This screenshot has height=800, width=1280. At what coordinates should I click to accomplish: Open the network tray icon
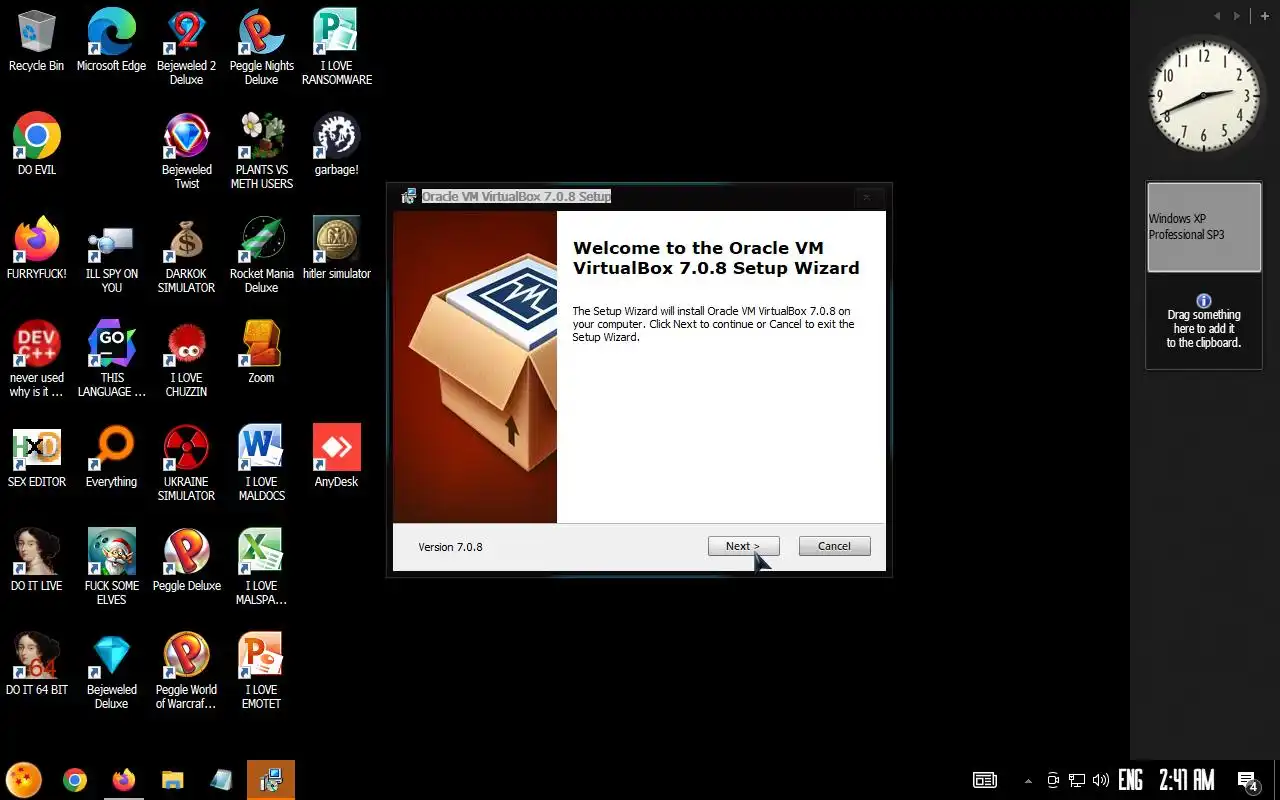1077,780
